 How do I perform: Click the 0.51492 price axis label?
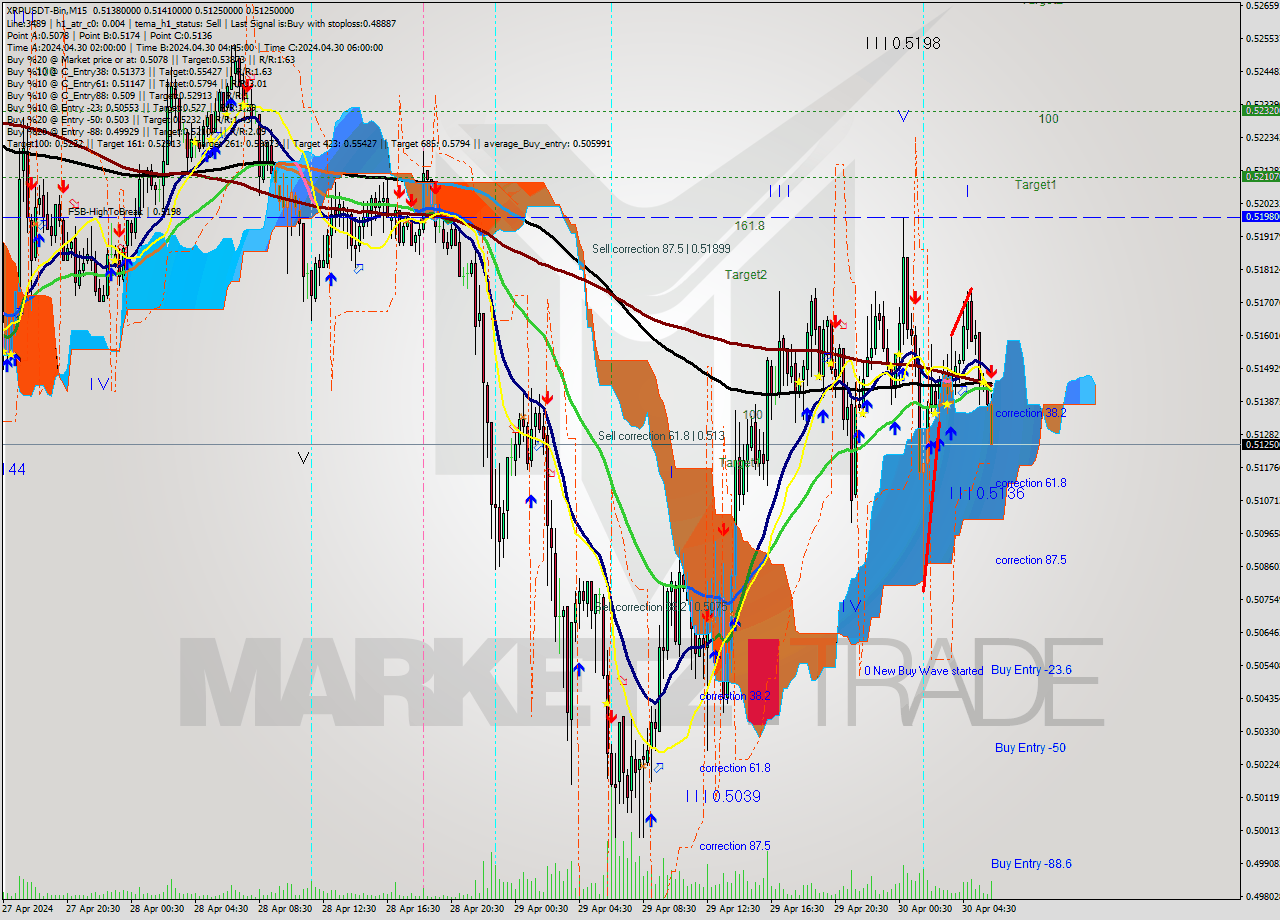tap(1262, 369)
